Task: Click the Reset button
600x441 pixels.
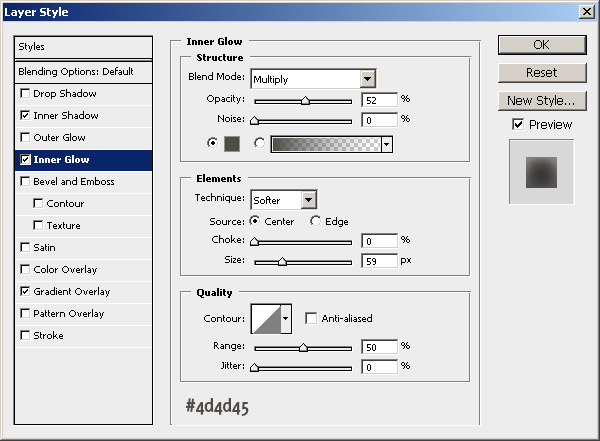Action: pyautogui.click(x=542, y=73)
